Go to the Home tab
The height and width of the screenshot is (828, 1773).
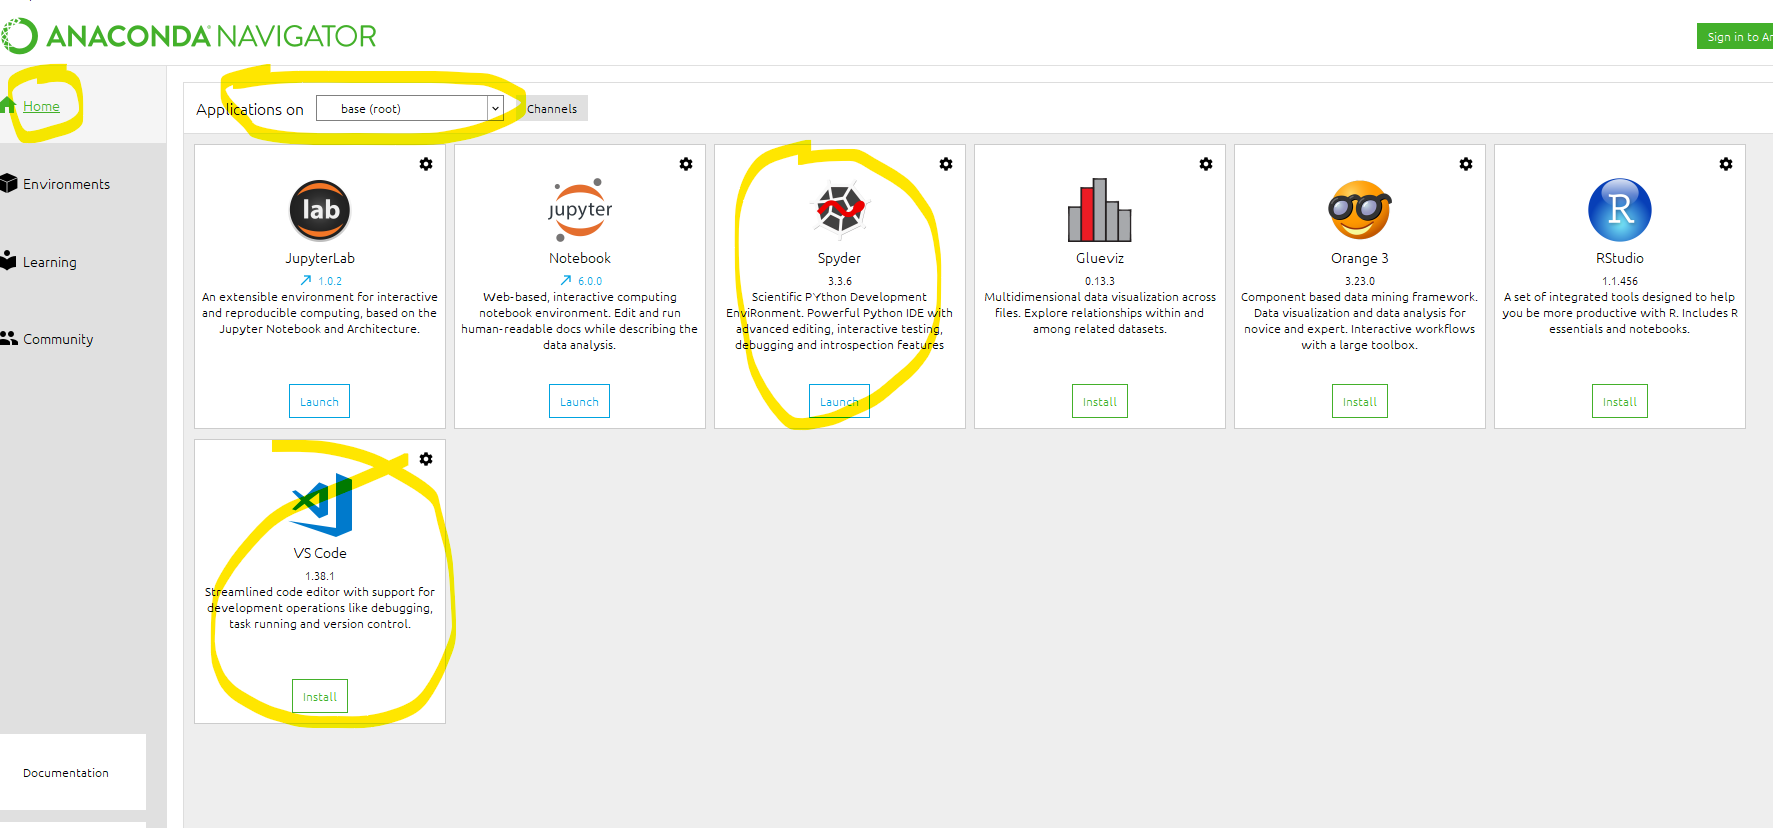pos(41,106)
